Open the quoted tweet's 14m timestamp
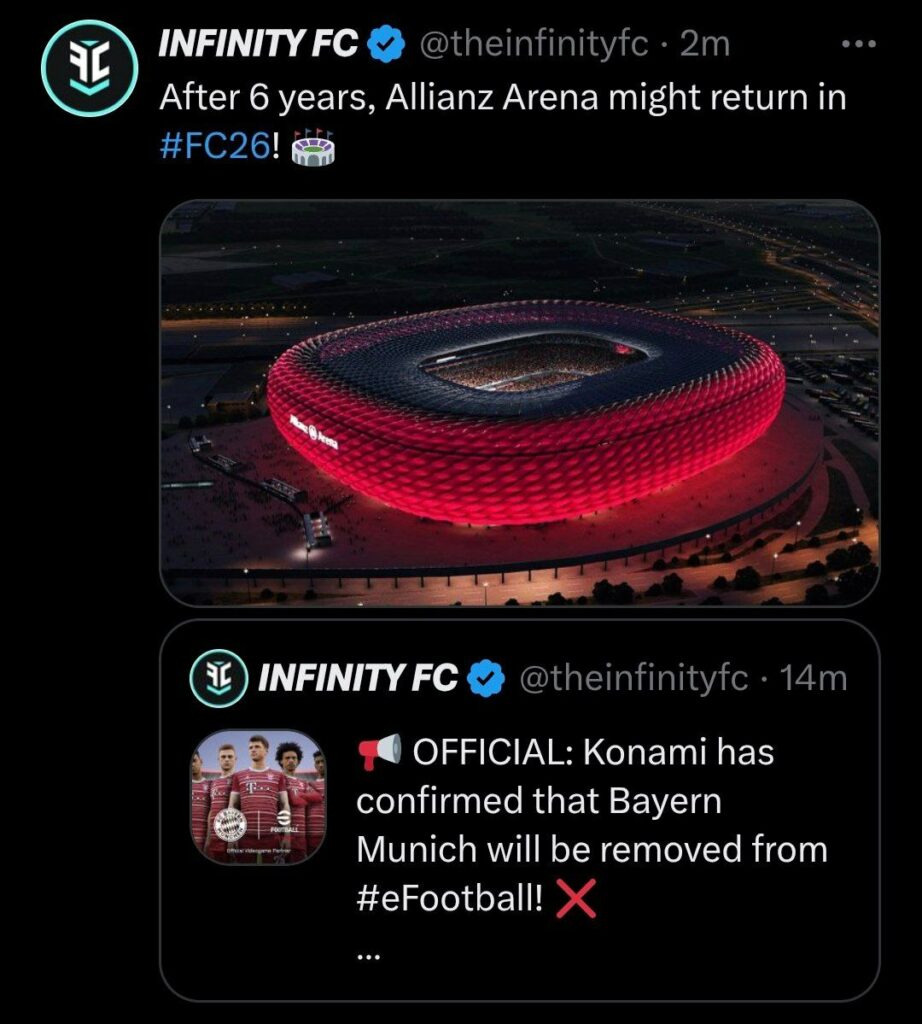This screenshot has height=1024, width=922. [x=814, y=678]
